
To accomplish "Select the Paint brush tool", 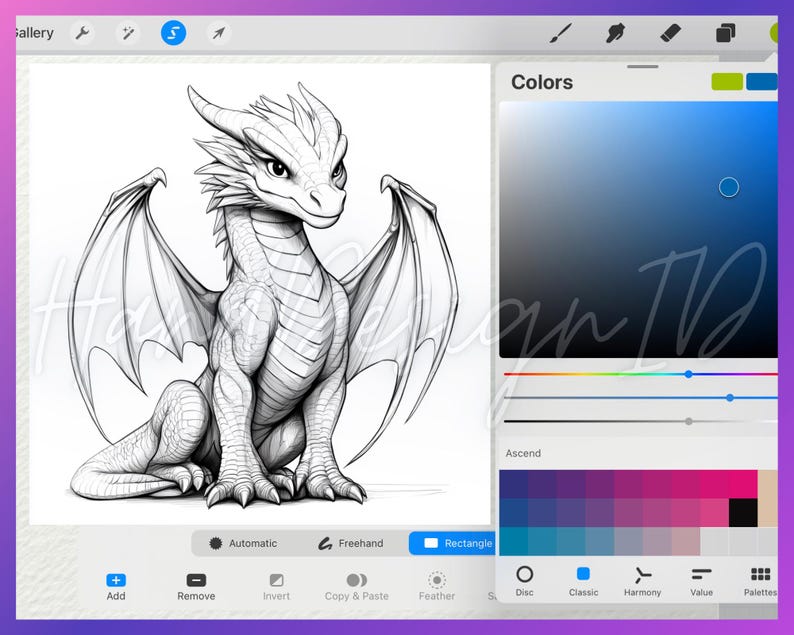I will pyautogui.click(x=561, y=33).
